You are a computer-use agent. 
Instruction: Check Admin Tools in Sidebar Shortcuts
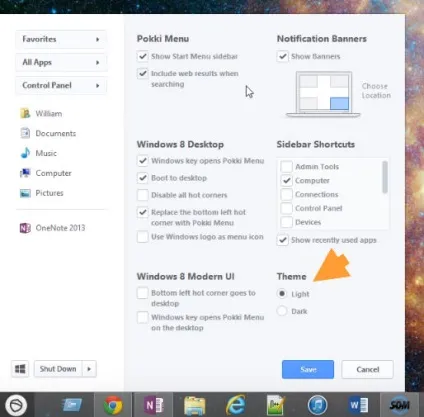(287, 166)
